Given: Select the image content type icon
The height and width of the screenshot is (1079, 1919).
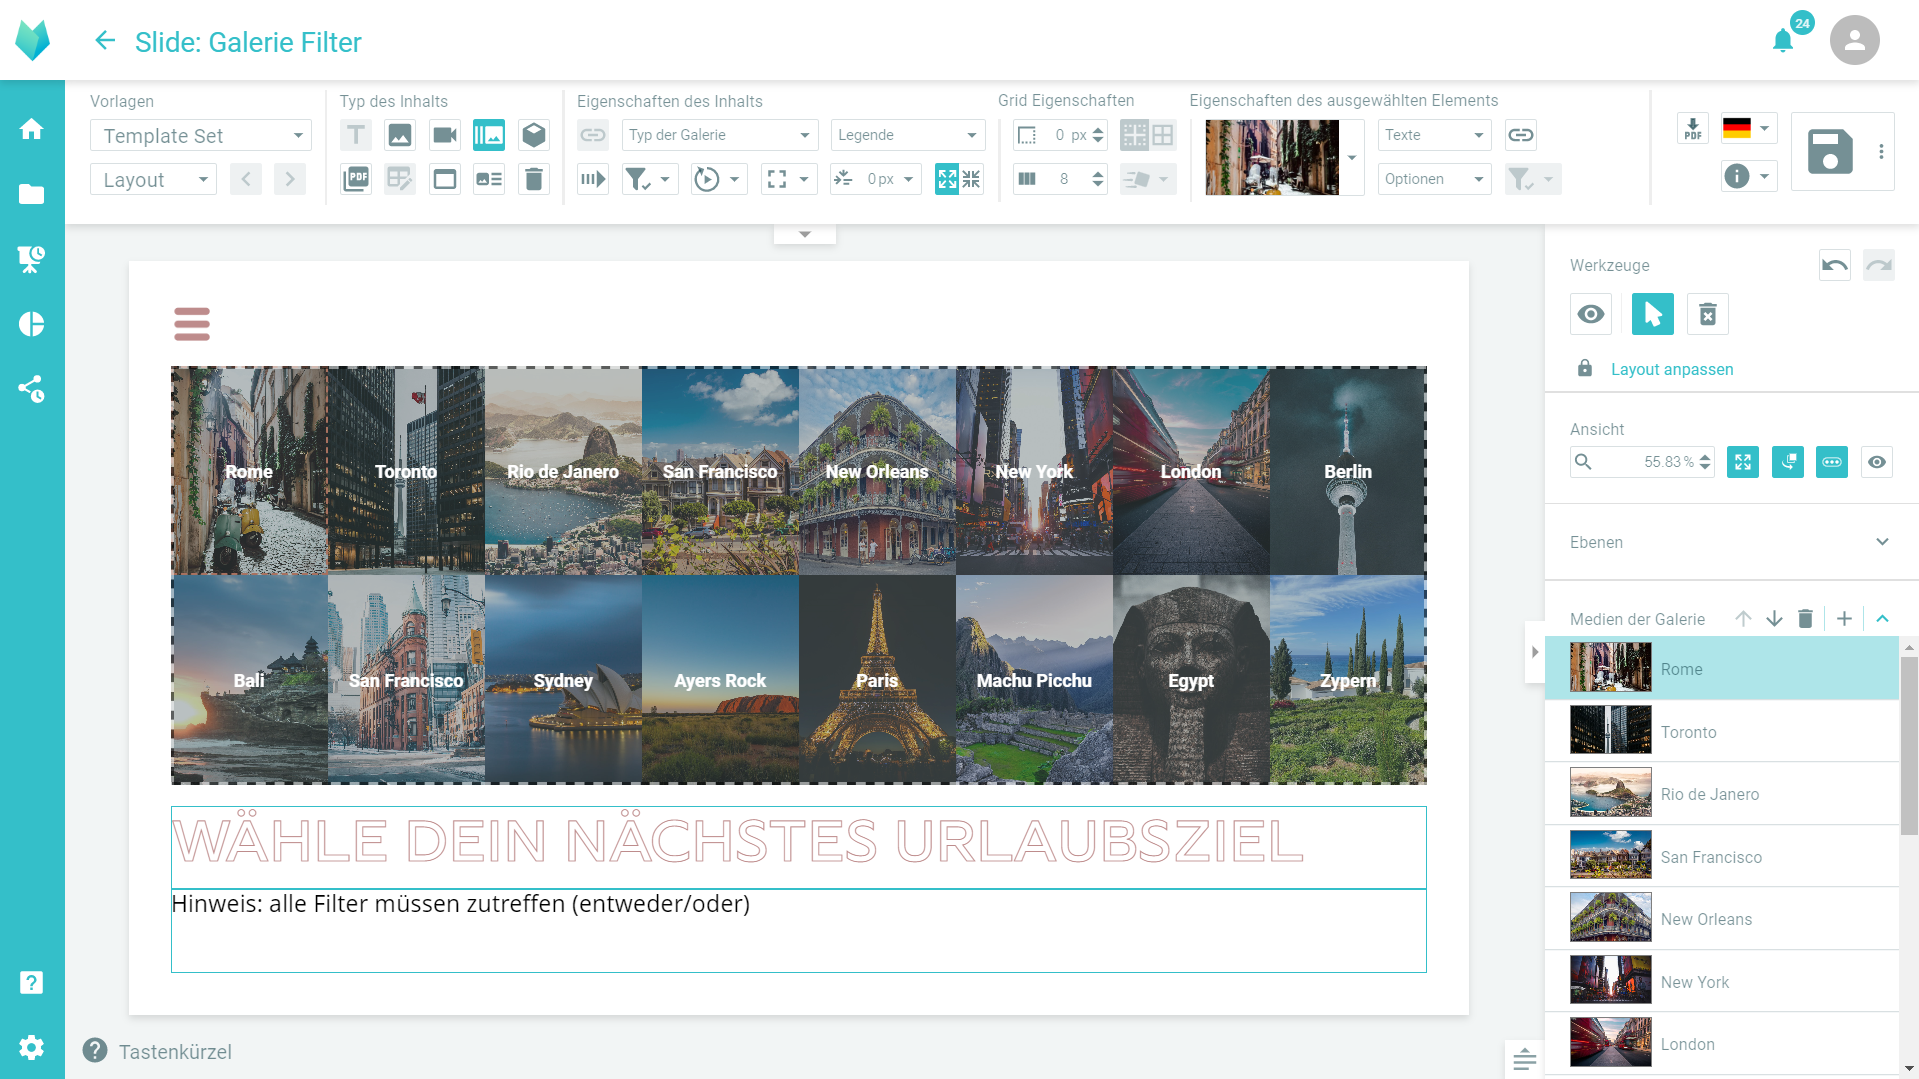Looking at the screenshot, I should tap(400, 135).
